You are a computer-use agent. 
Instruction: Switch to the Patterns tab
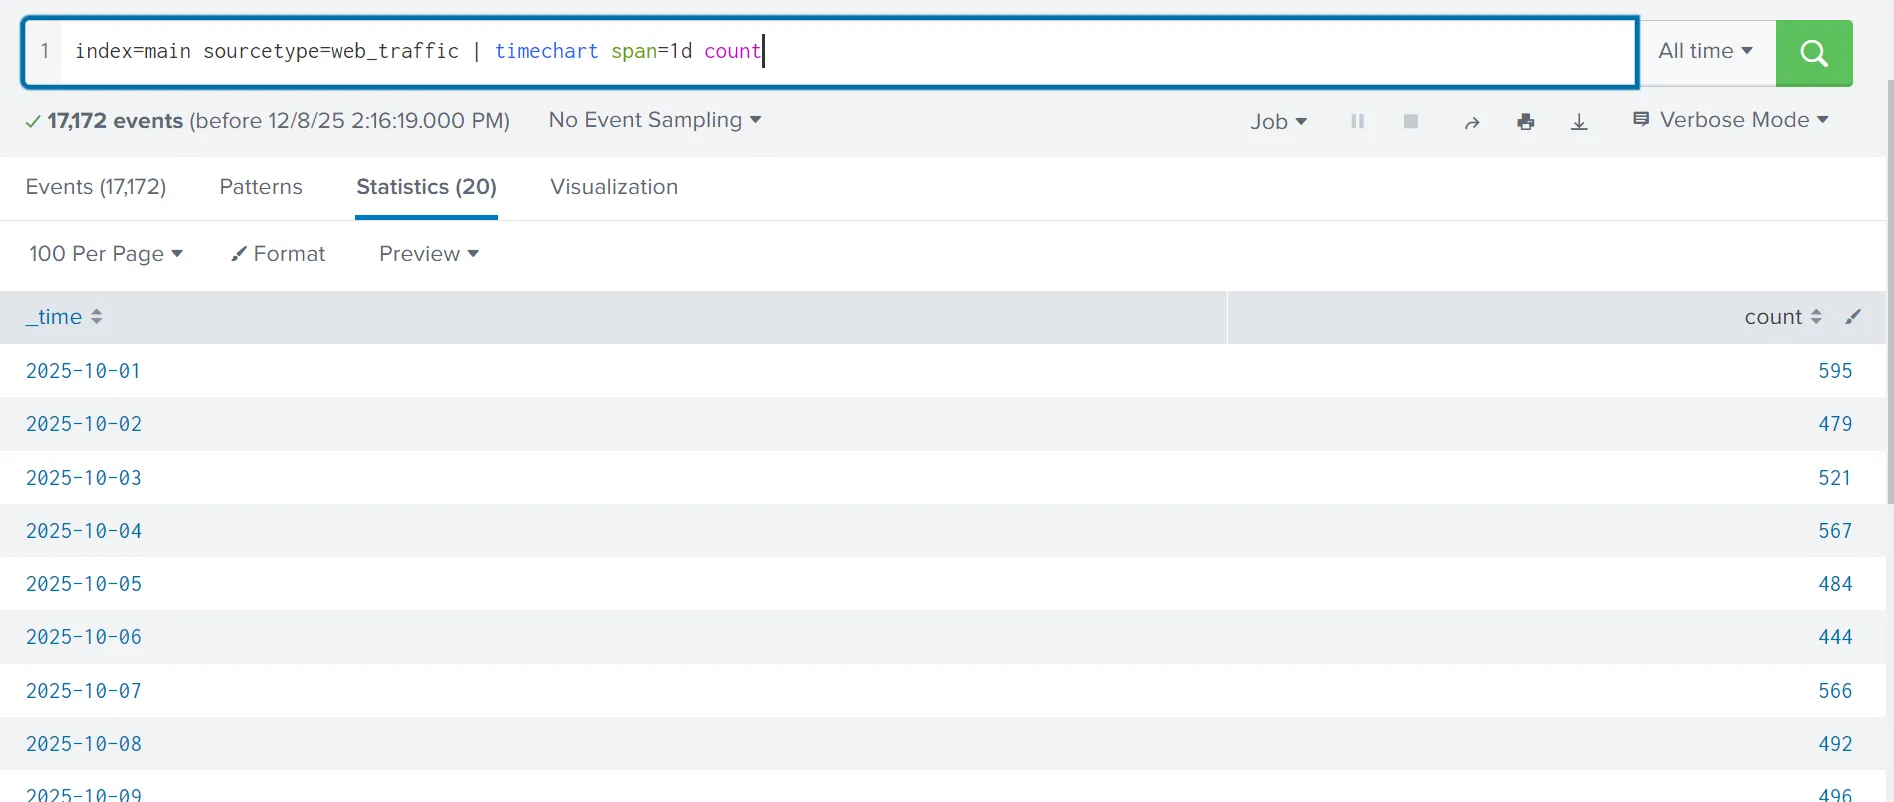261,187
